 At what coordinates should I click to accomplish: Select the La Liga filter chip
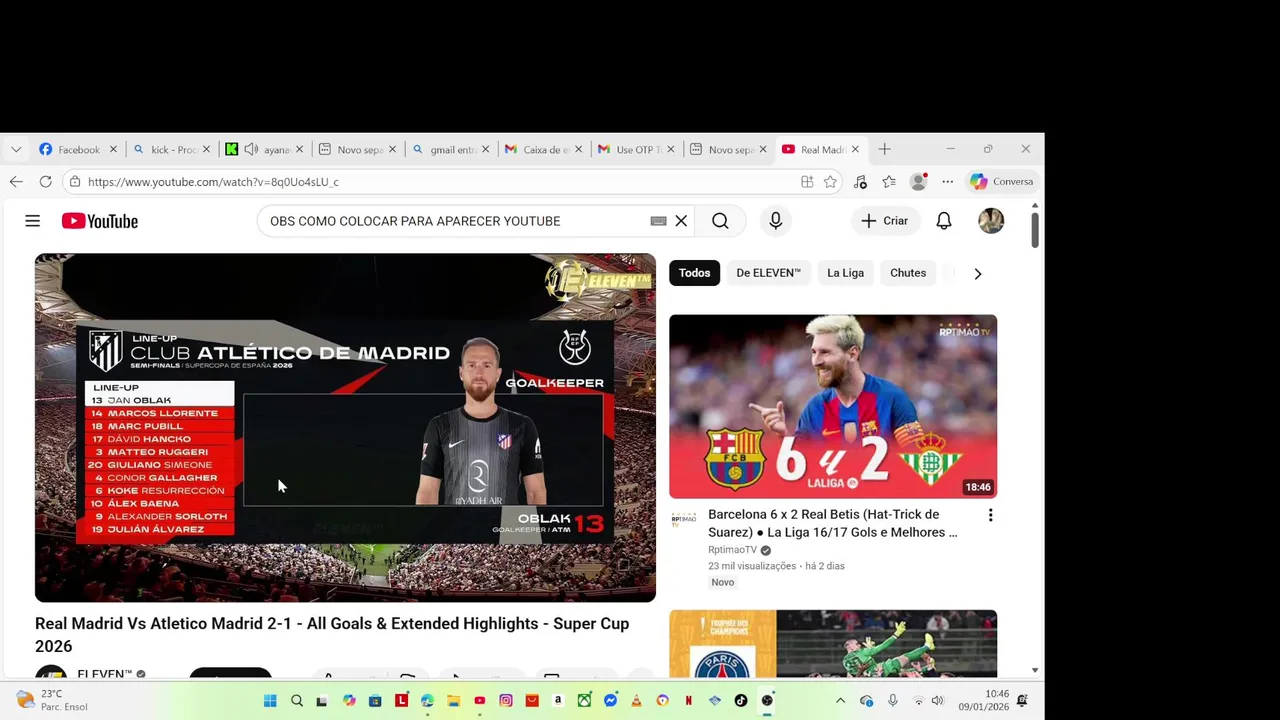845,273
